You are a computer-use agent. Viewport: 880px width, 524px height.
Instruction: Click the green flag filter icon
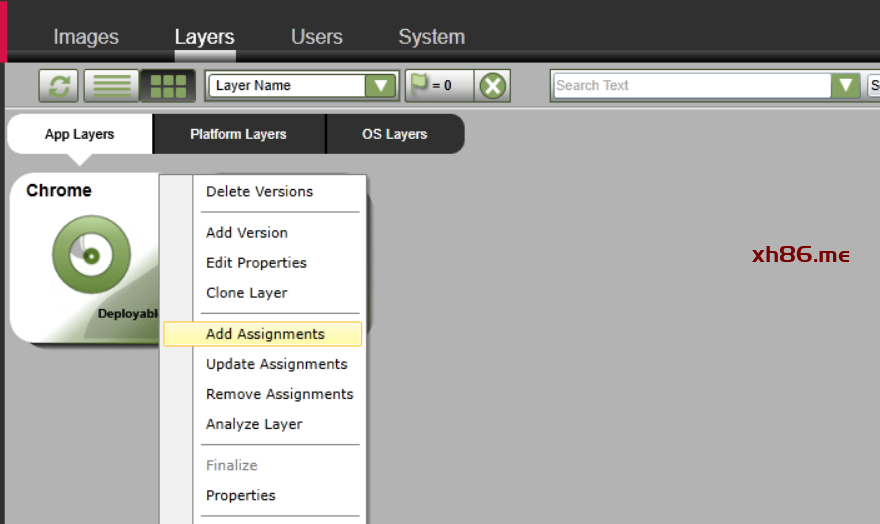(x=420, y=85)
